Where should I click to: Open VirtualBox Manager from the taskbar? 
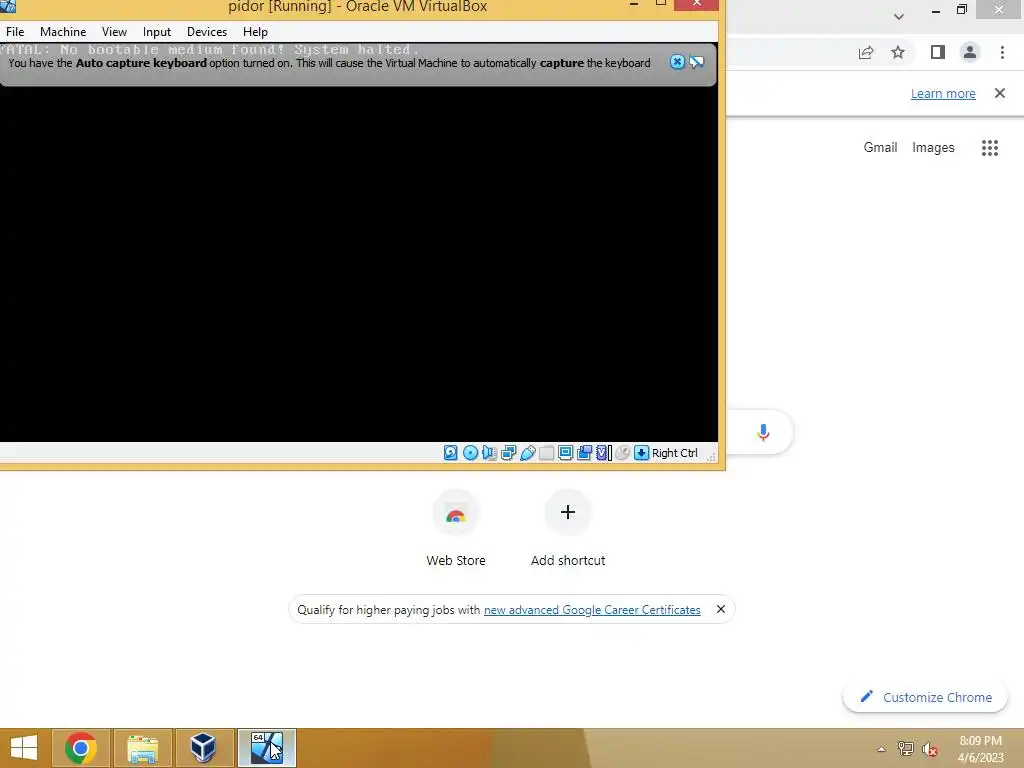coord(204,748)
